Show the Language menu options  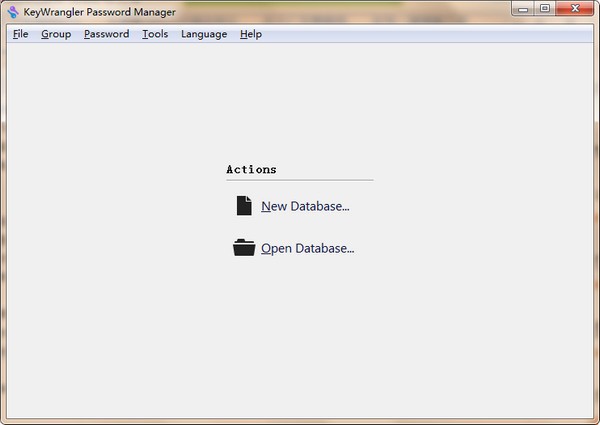(x=204, y=34)
